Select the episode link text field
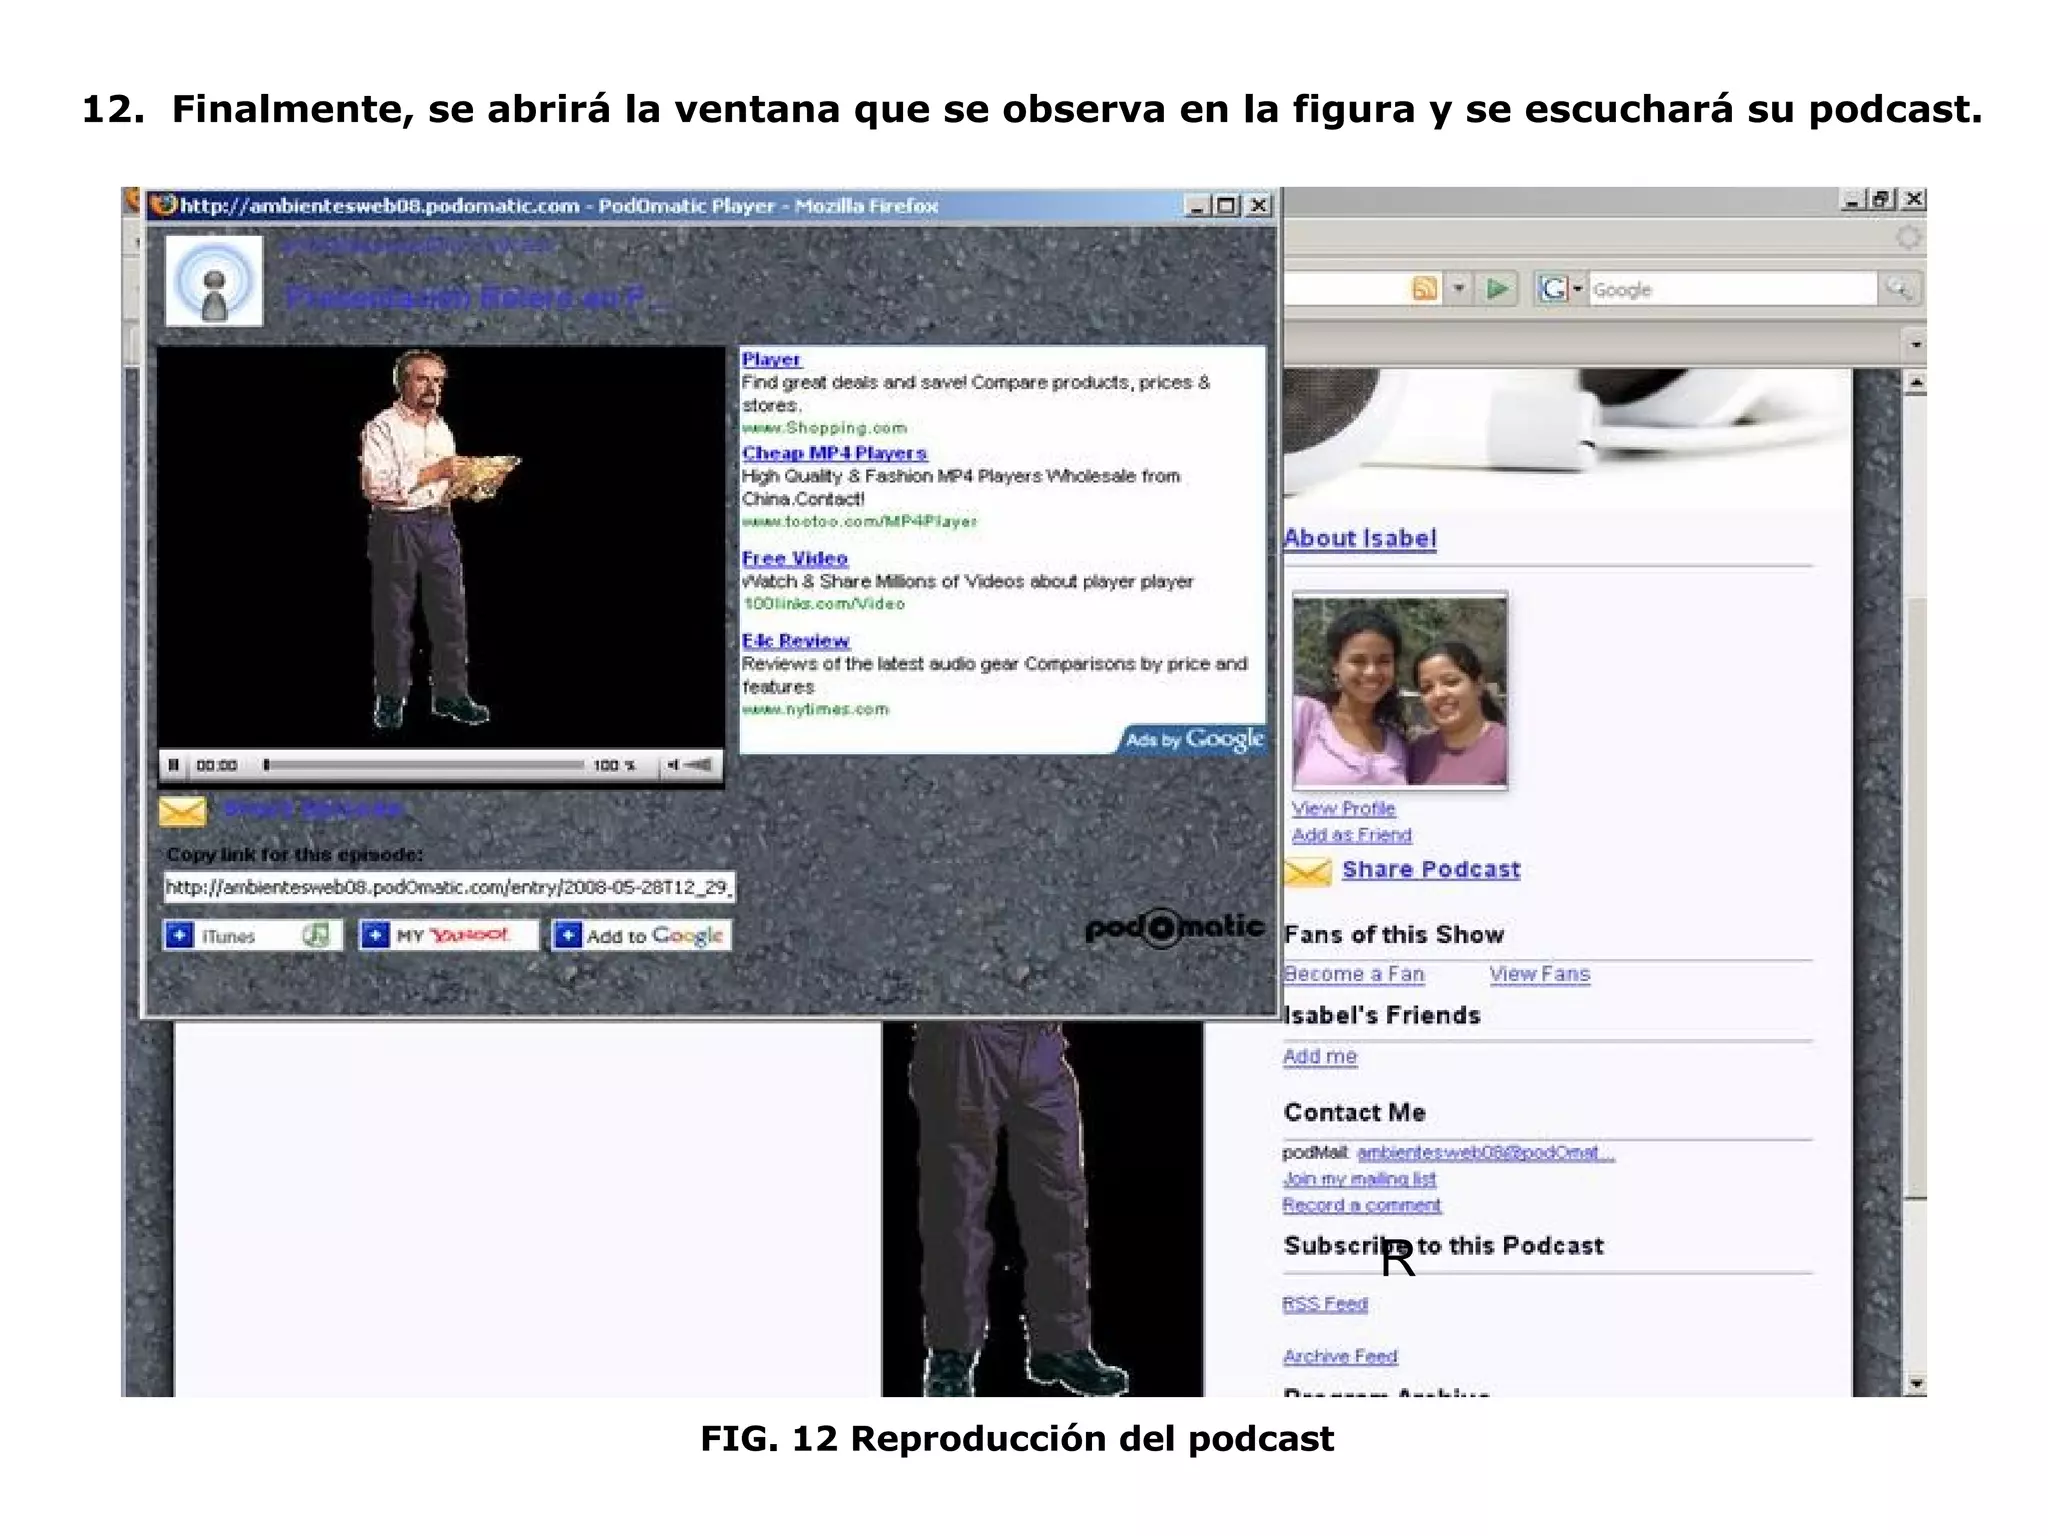Image resolution: width=2048 pixels, height=1536 pixels. click(x=449, y=887)
